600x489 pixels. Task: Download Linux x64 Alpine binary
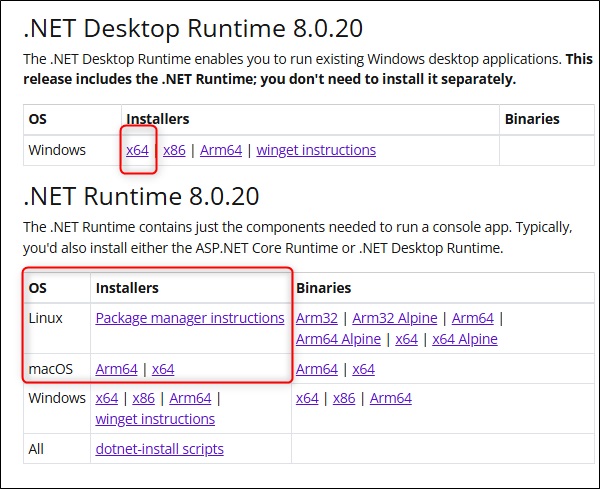pyautogui.click(x=465, y=339)
